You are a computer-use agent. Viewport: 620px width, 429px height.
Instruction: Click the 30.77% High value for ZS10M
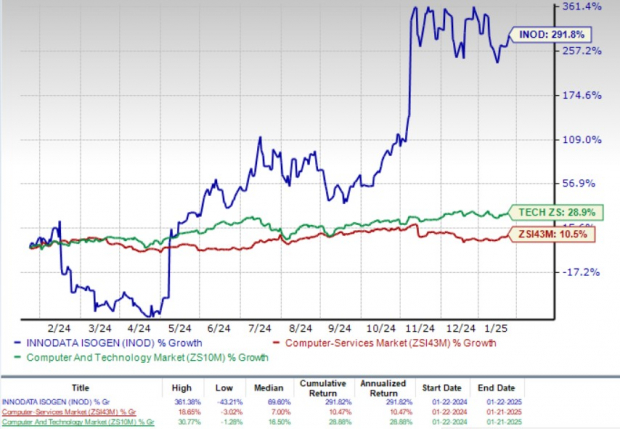pos(189,422)
